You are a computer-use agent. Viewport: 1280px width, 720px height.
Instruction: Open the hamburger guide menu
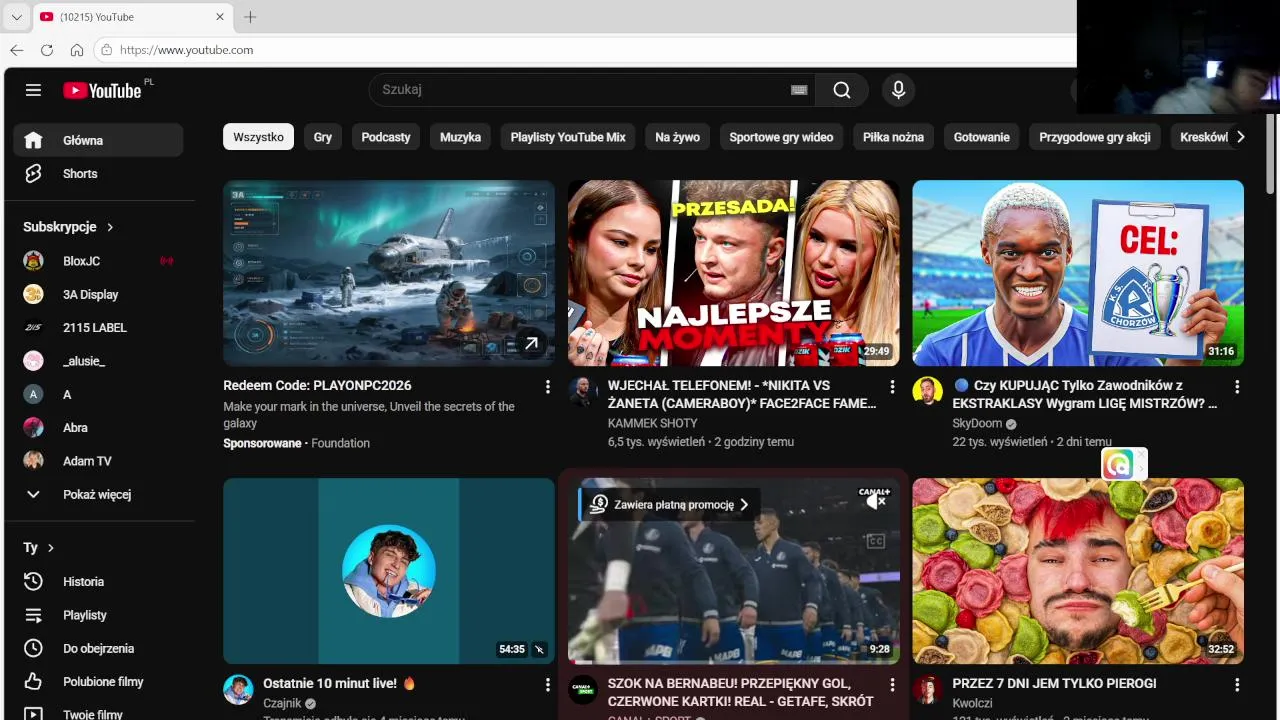[33, 90]
